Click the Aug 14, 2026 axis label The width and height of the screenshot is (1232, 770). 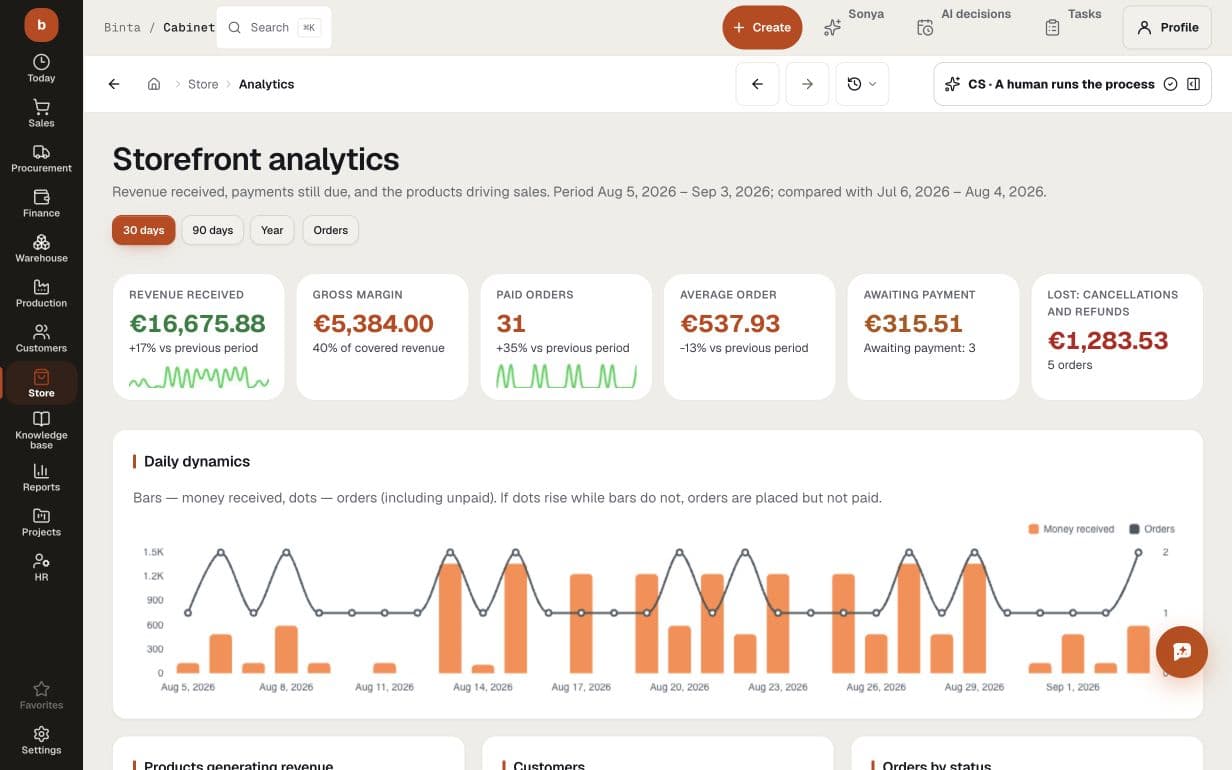483,687
